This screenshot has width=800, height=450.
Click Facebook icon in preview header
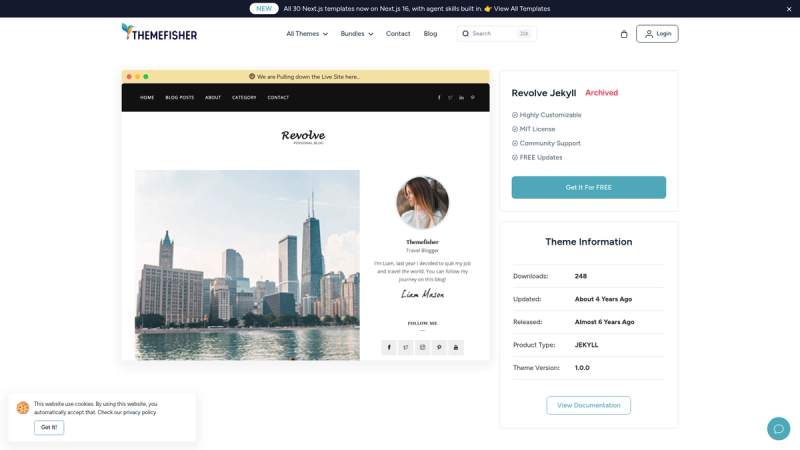[x=439, y=97]
